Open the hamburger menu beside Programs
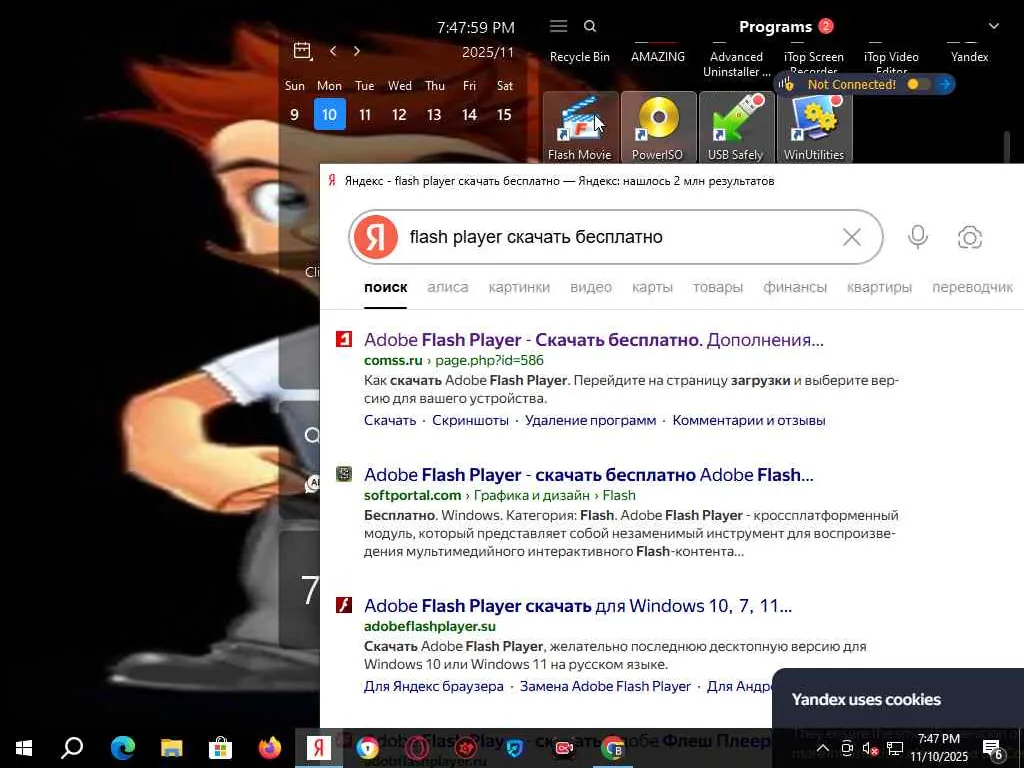This screenshot has width=1024, height=768. 558,26
